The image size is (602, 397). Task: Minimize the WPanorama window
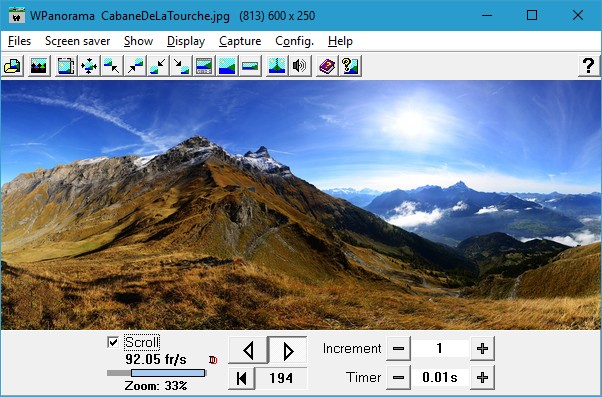(x=487, y=15)
